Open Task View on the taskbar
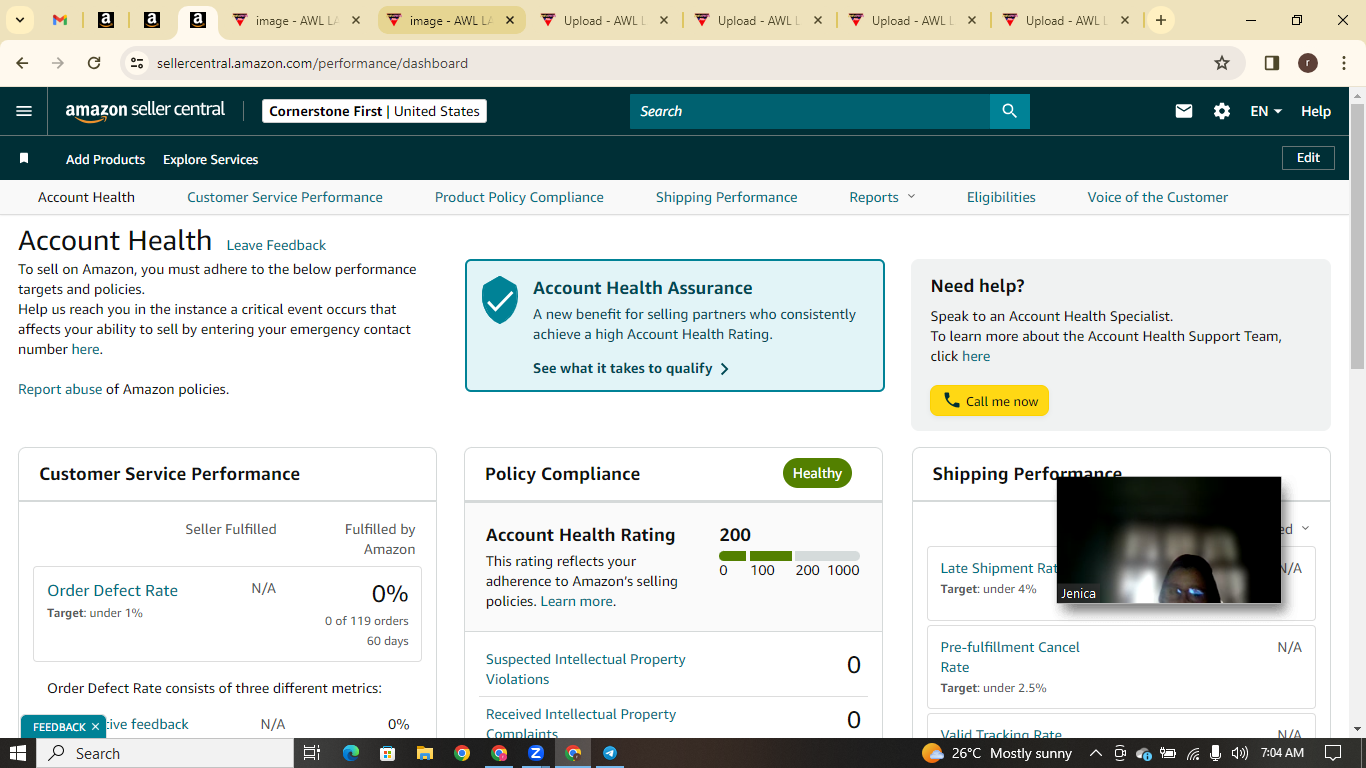 click(x=311, y=753)
